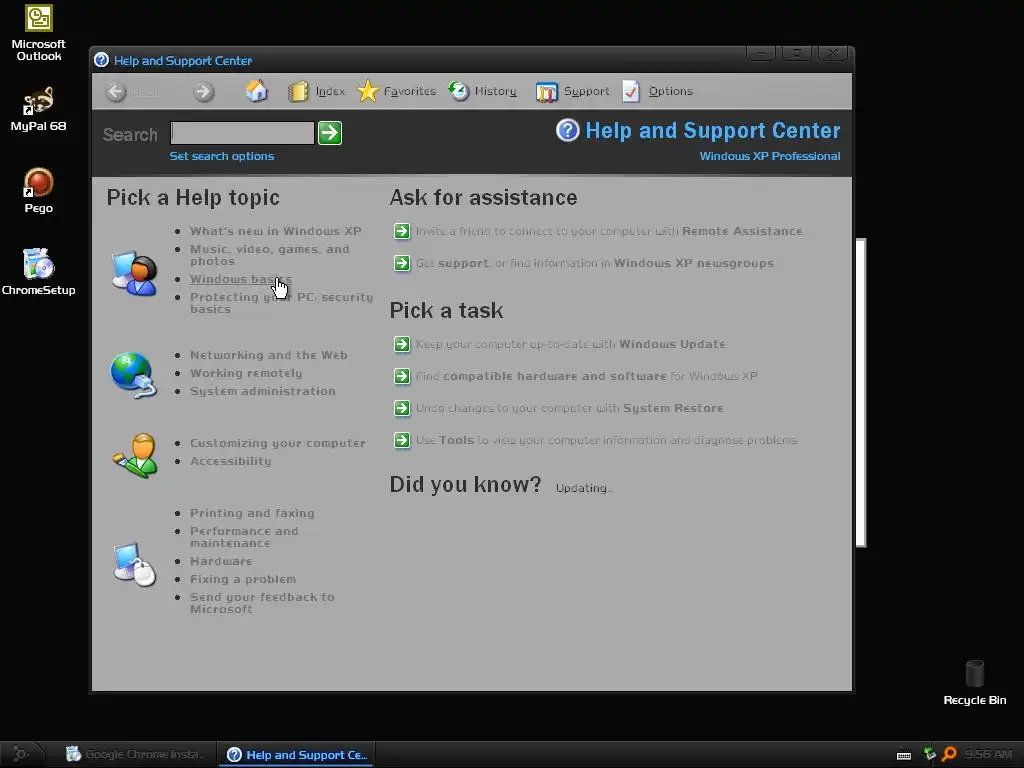Open Windows Update task link
1024x768 pixels.
(x=571, y=344)
